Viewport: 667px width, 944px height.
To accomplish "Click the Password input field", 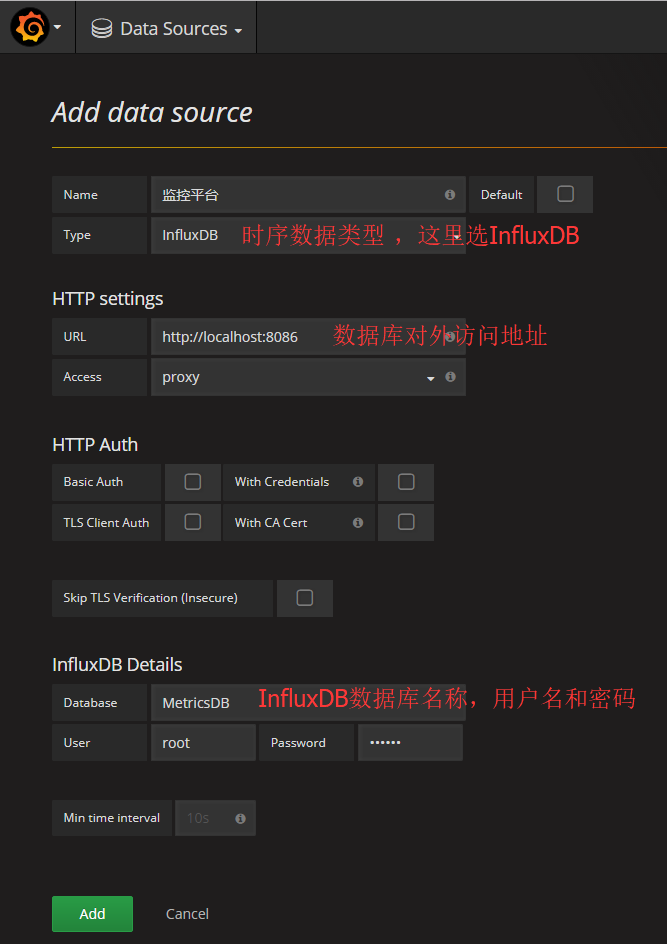I will coord(411,743).
